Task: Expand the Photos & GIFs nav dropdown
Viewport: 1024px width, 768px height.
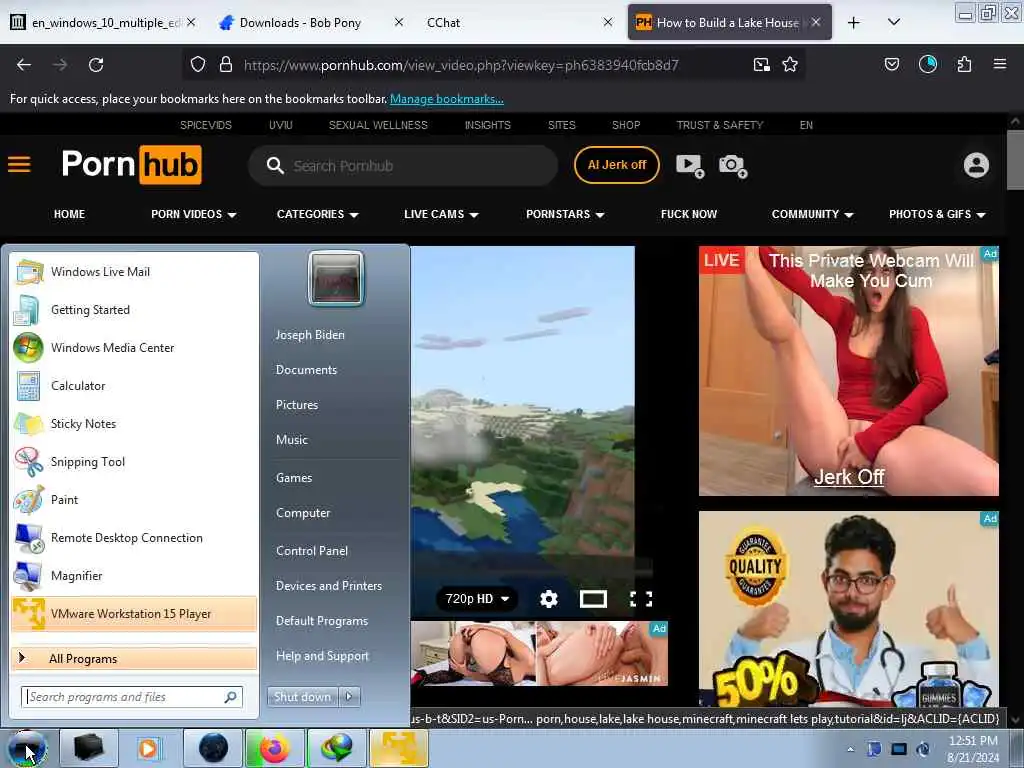Action: 937,214
